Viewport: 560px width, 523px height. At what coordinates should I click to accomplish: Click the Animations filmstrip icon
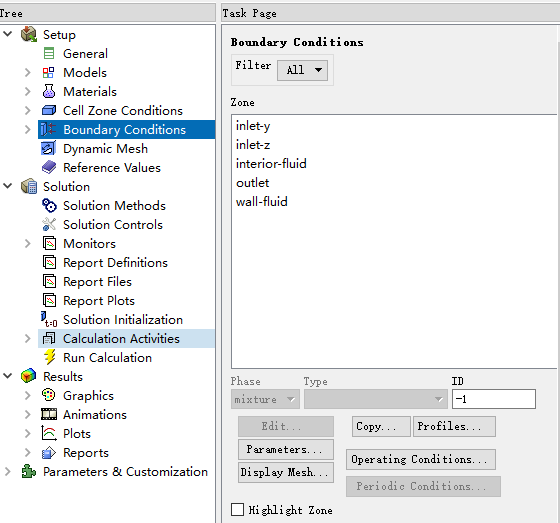pyautogui.click(x=49, y=414)
